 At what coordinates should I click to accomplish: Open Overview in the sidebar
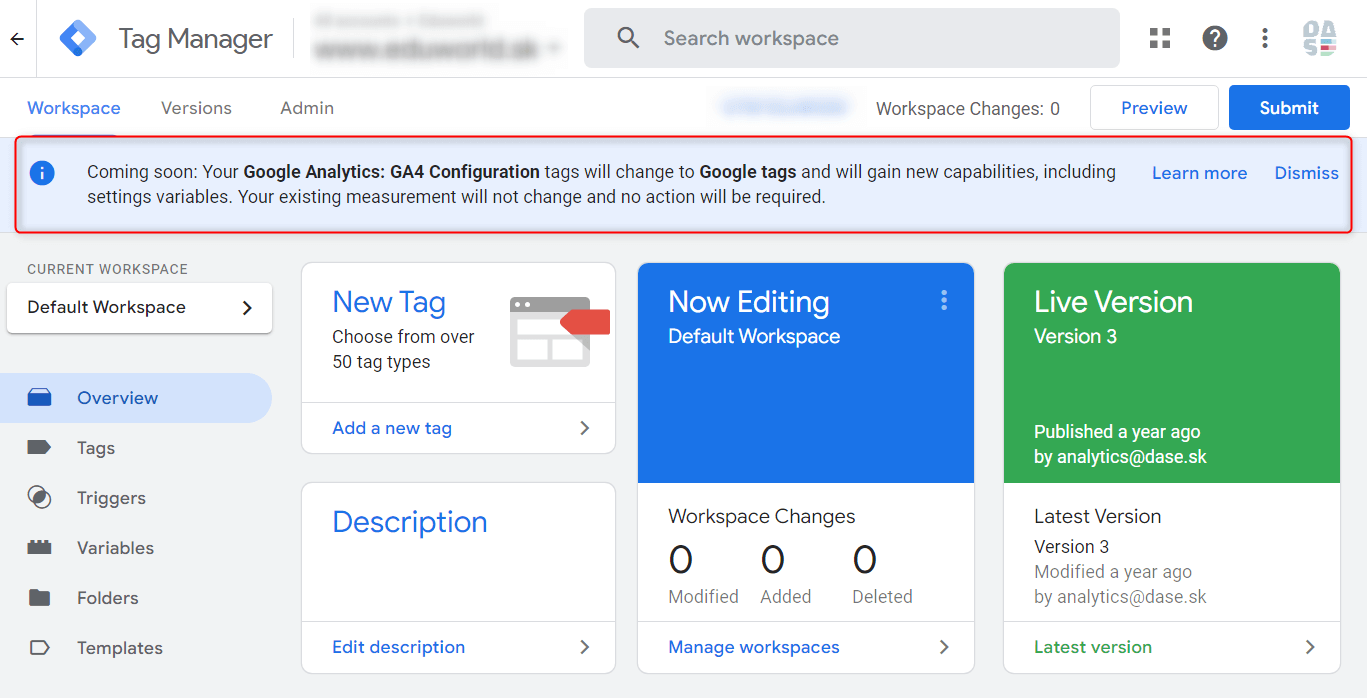pyautogui.click(x=136, y=398)
